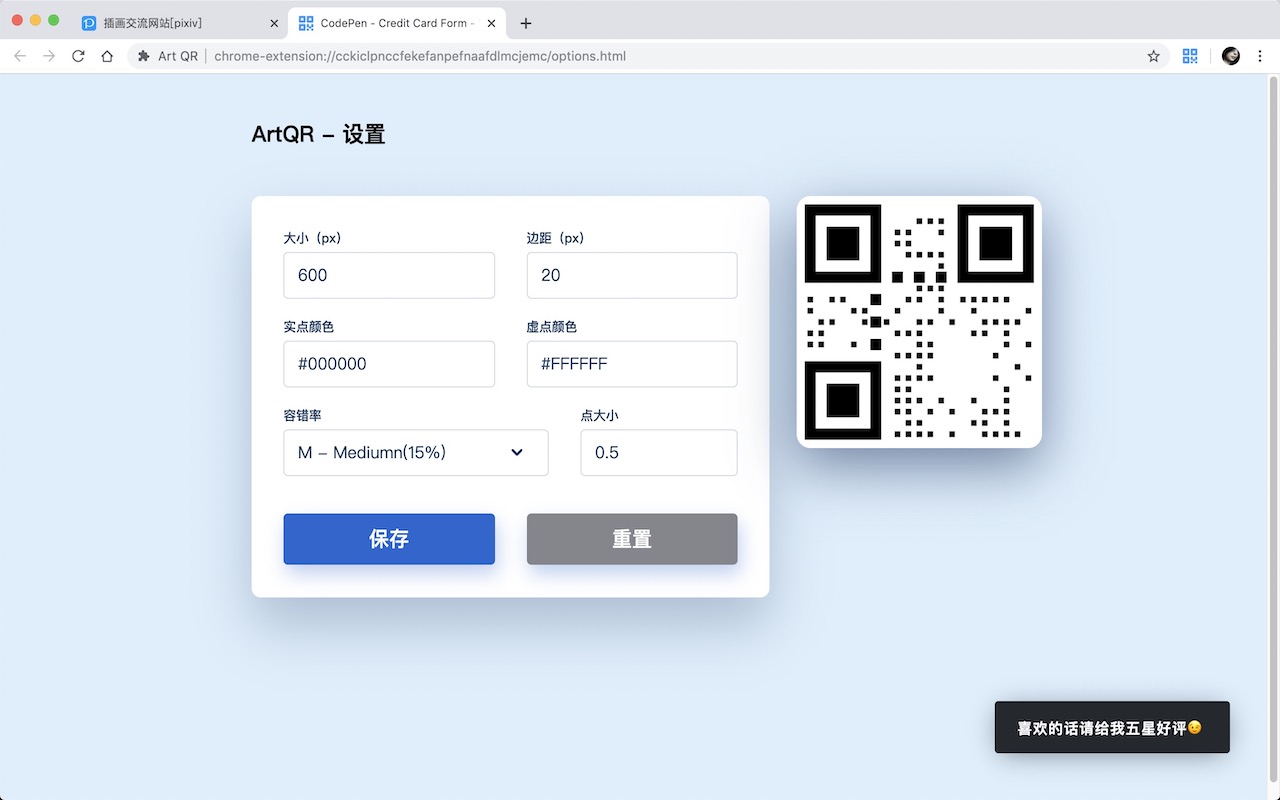Edit the 点大小 dot size field
The height and width of the screenshot is (800, 1280).
click(659, 453)
